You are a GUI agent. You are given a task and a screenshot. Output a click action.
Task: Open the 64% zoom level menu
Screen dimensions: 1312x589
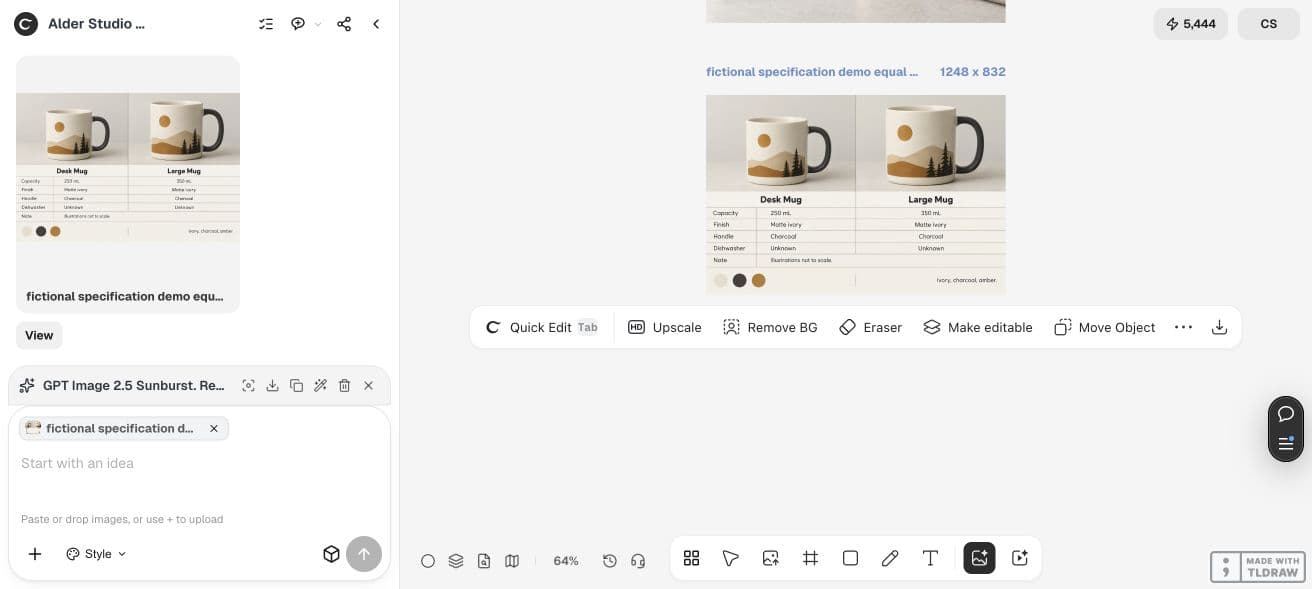pos(566,561)
